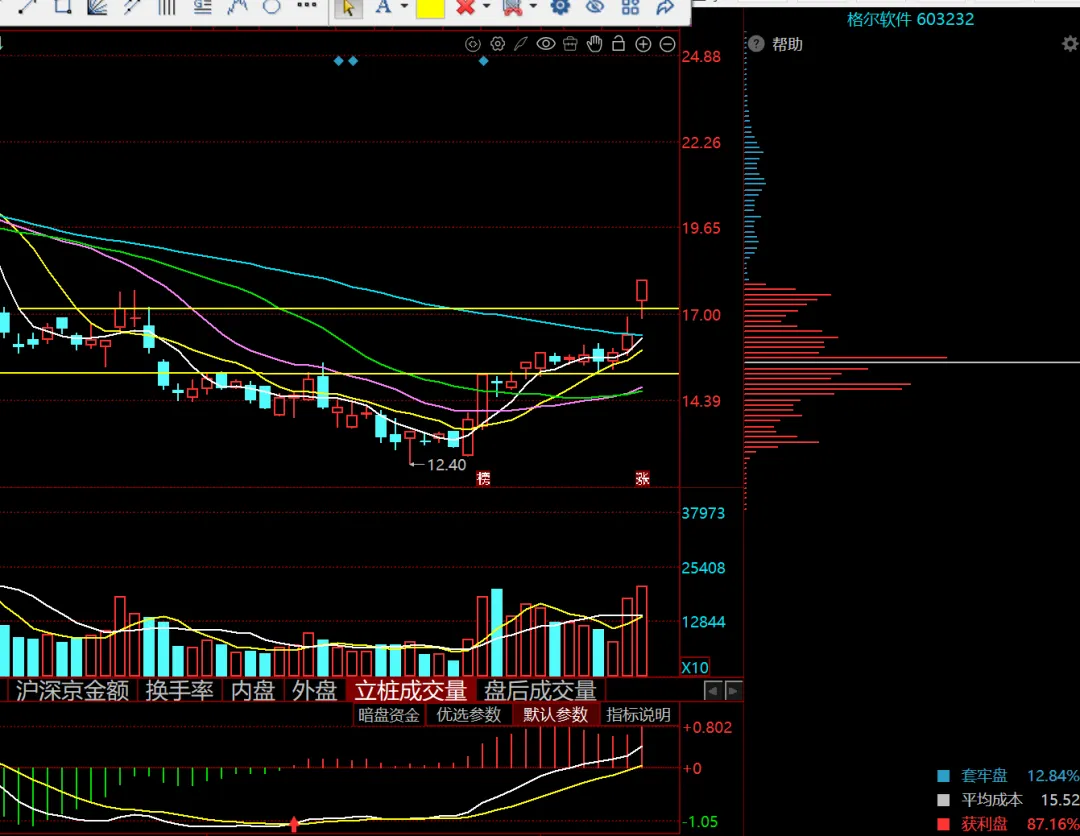Click the 优选参数 button
The image size is (1080, 836).
coord(468,715)
